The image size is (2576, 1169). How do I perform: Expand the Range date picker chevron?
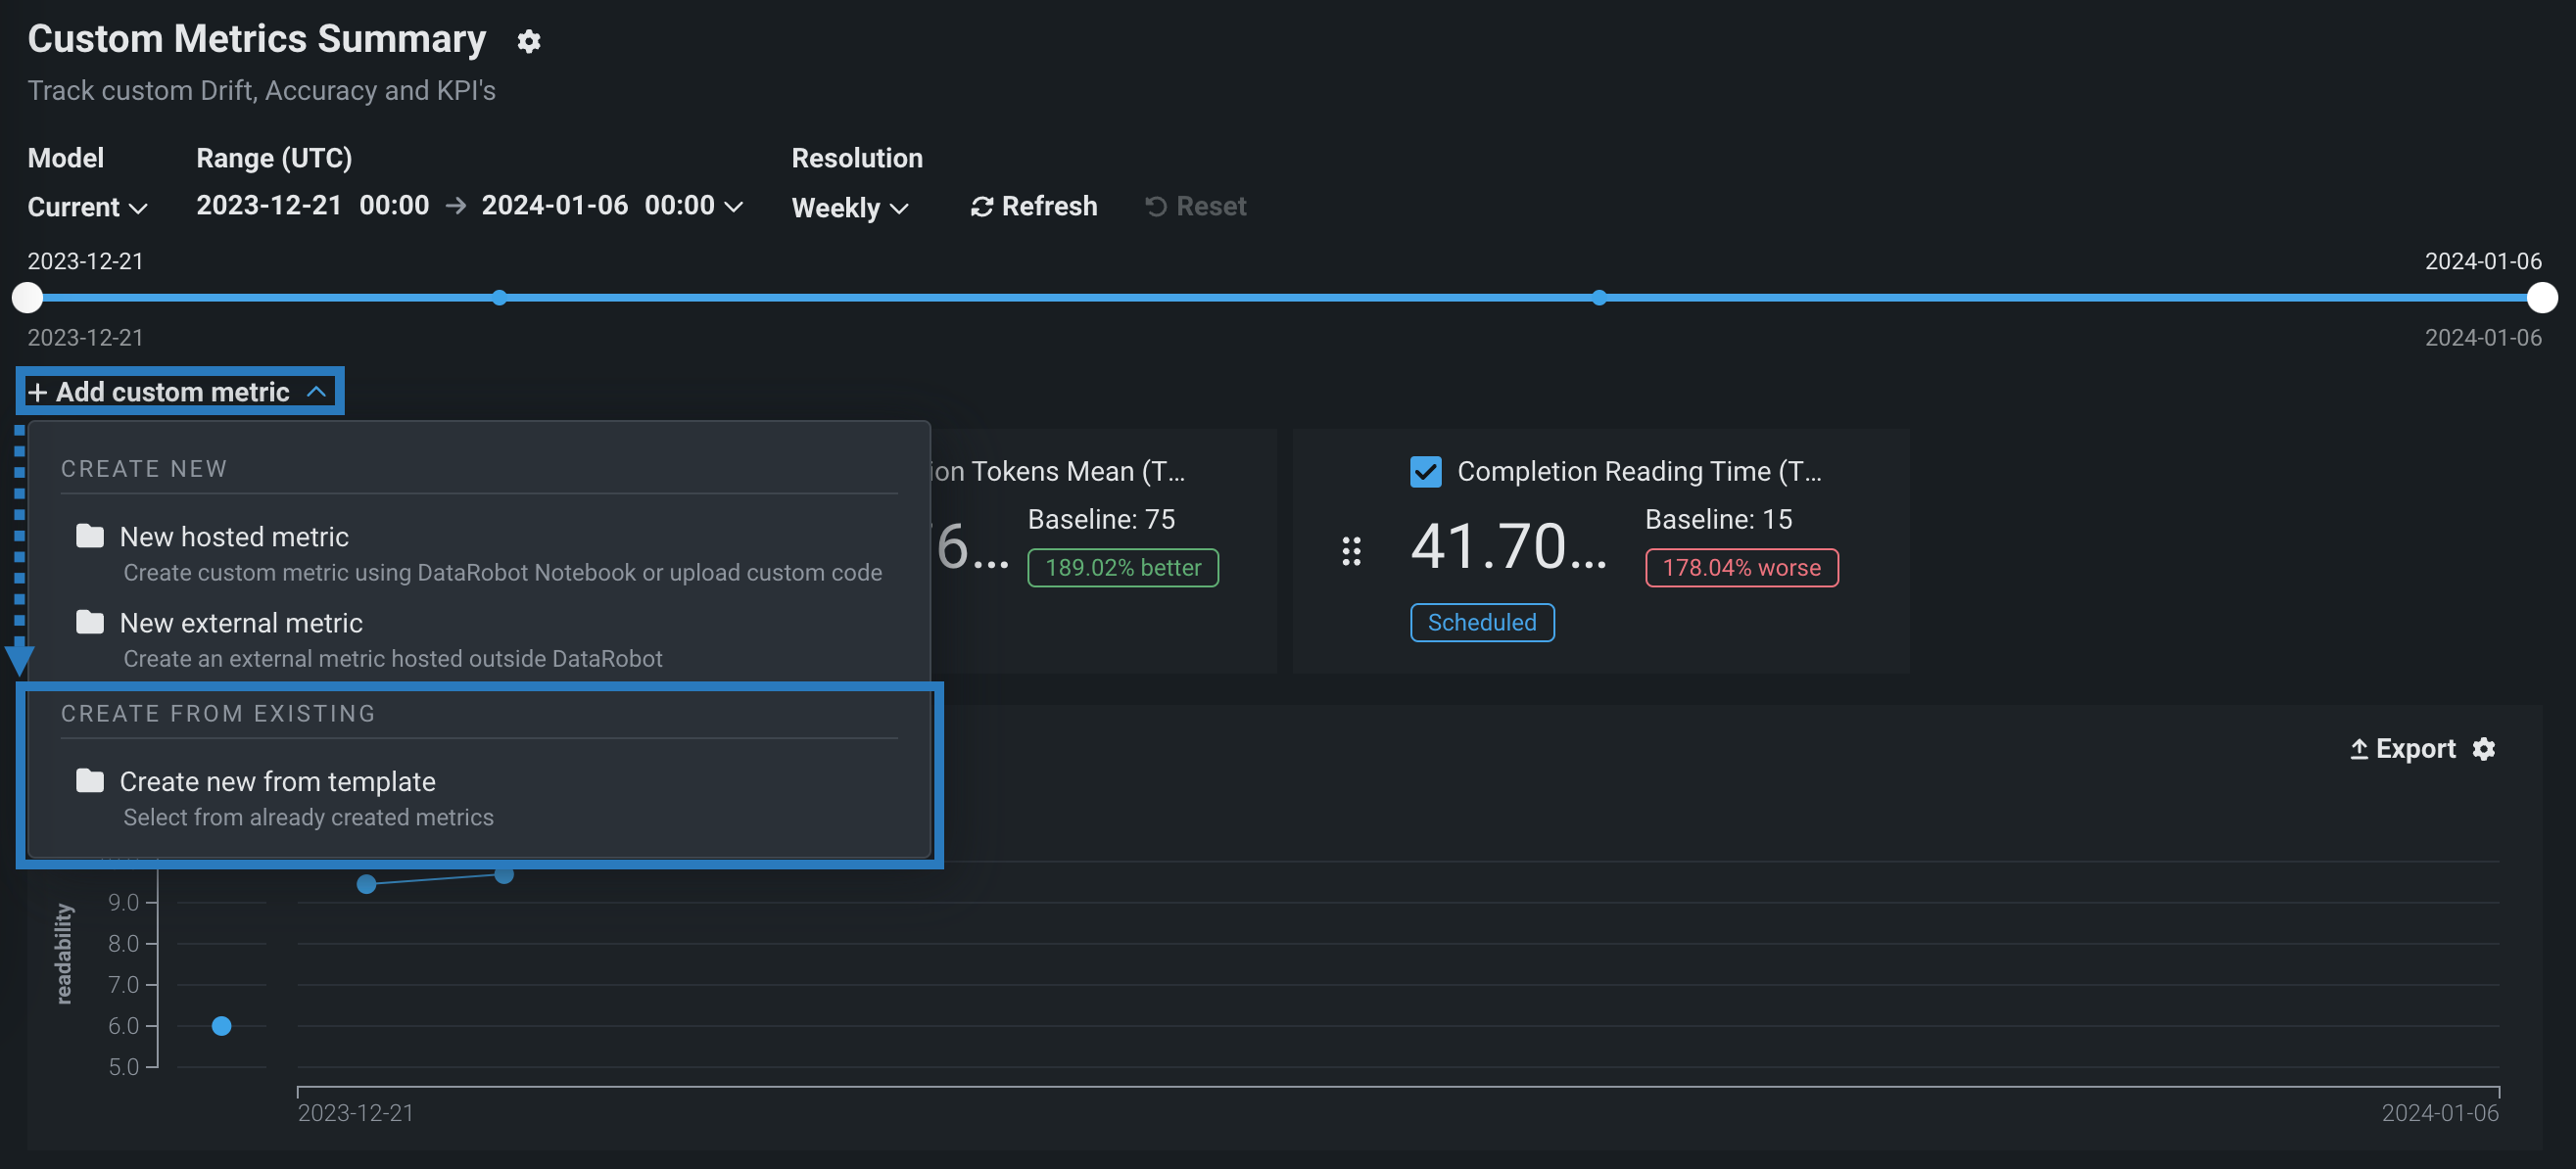pos(734,206)
